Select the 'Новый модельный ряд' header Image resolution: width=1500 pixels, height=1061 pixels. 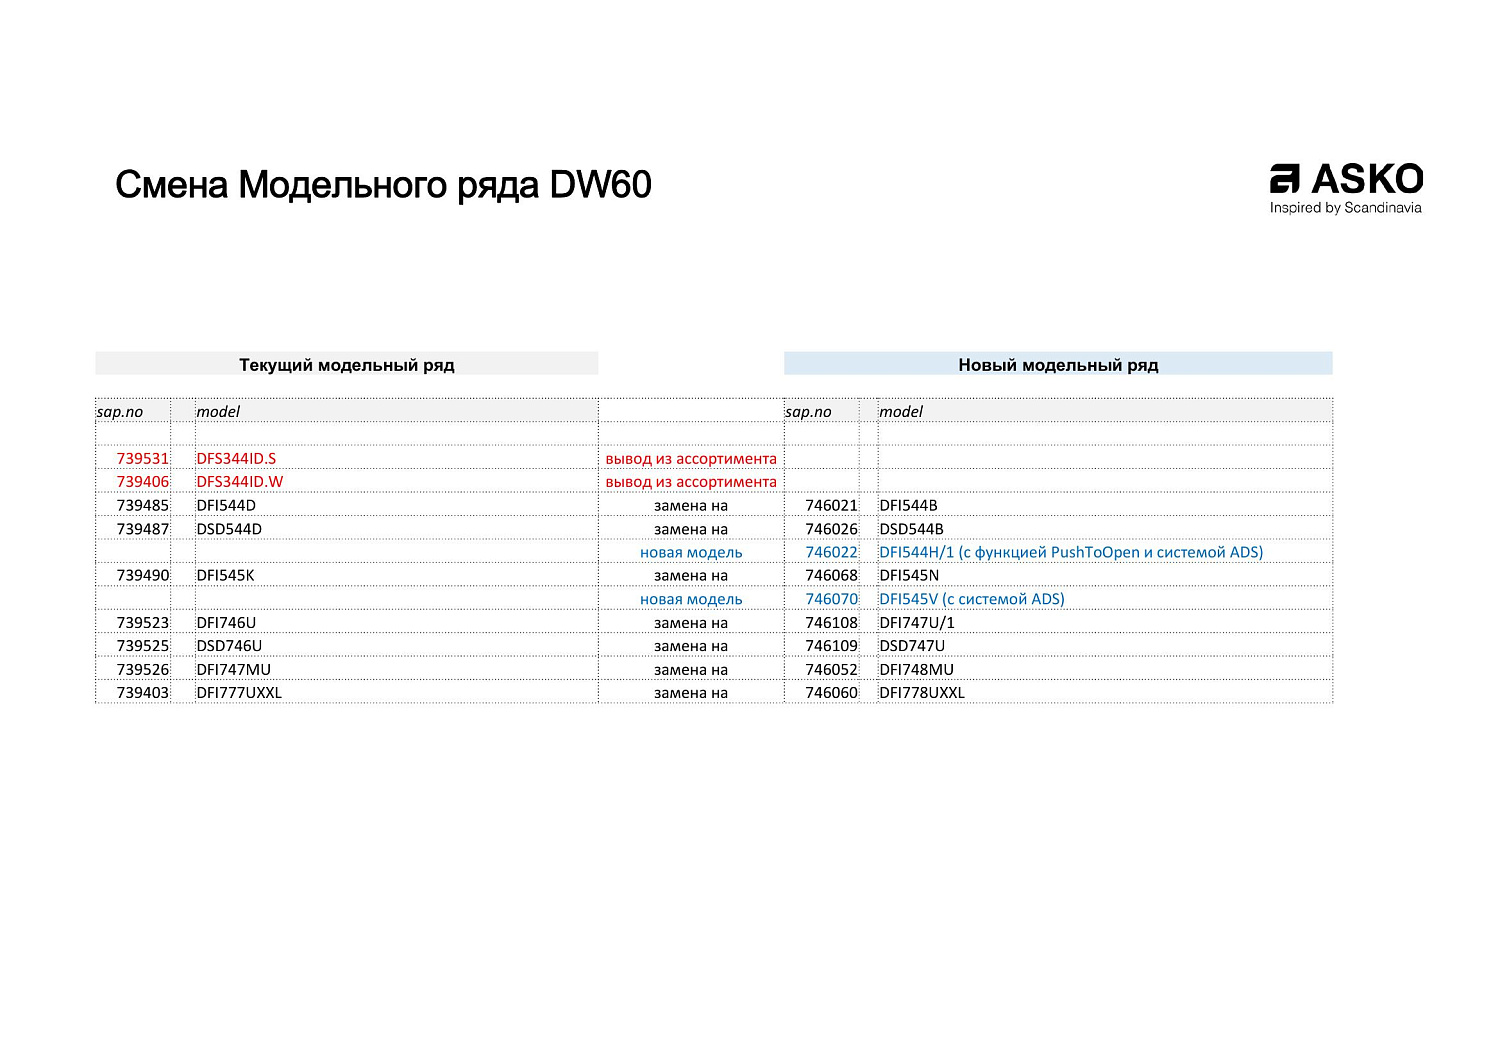click(x=1057, y=365)
